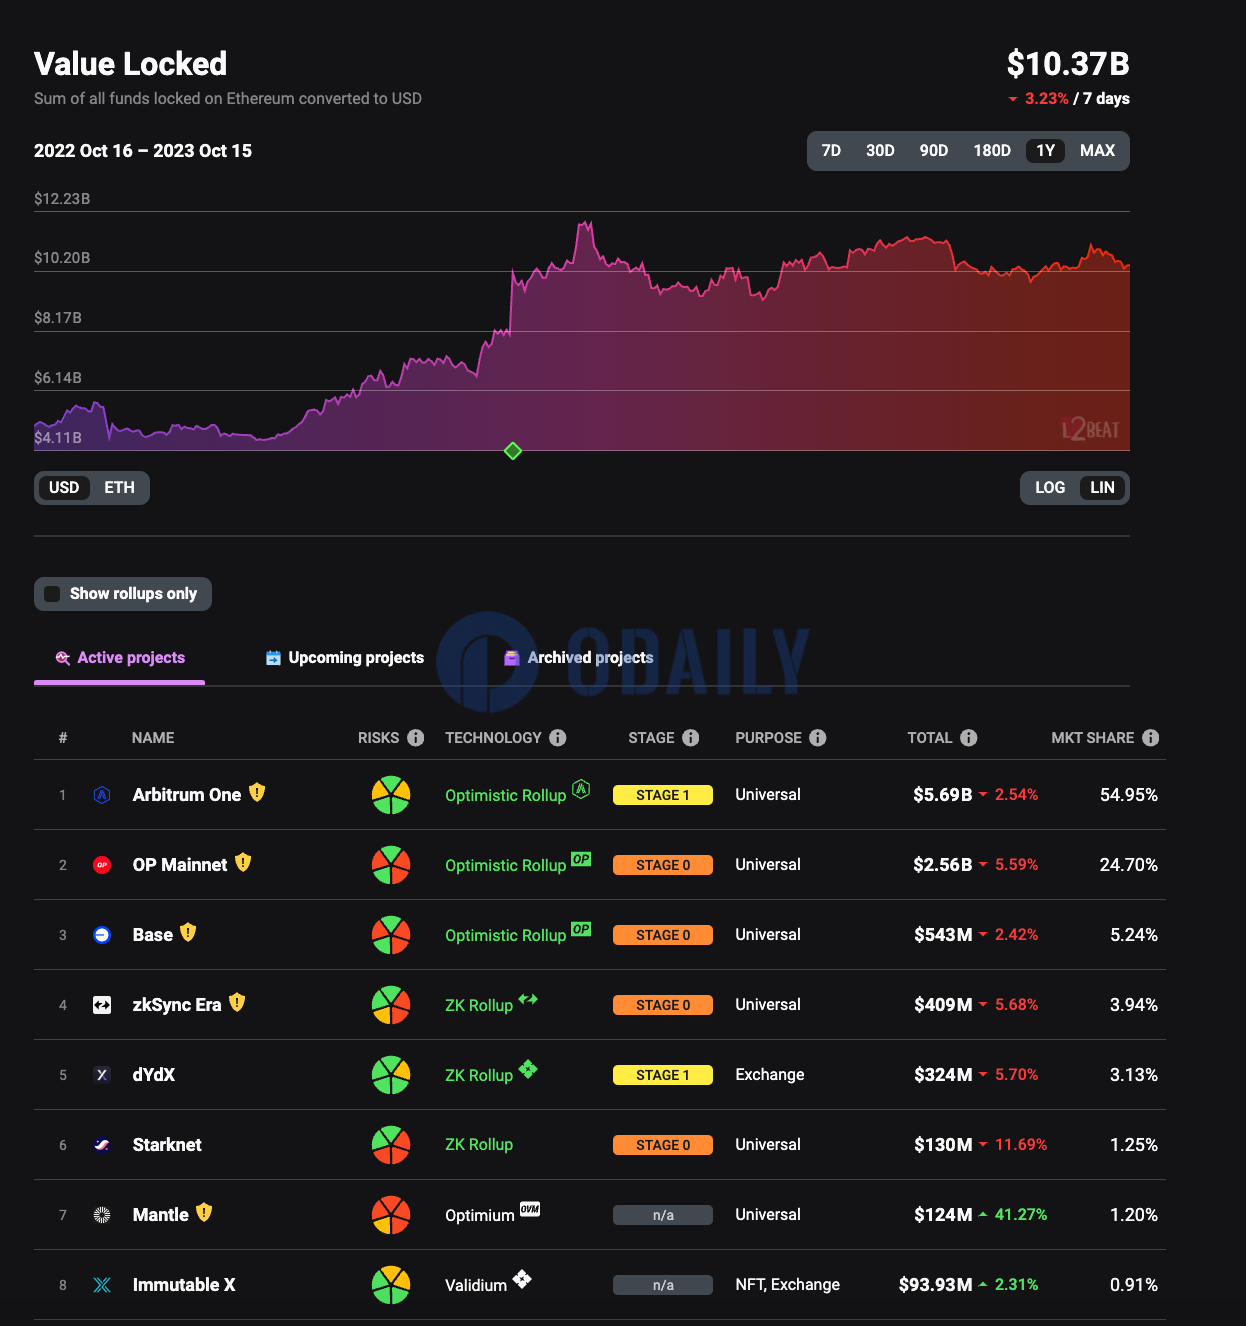Click the $5.69B total value cell
1246x1326 pixels.
point(943,795)
